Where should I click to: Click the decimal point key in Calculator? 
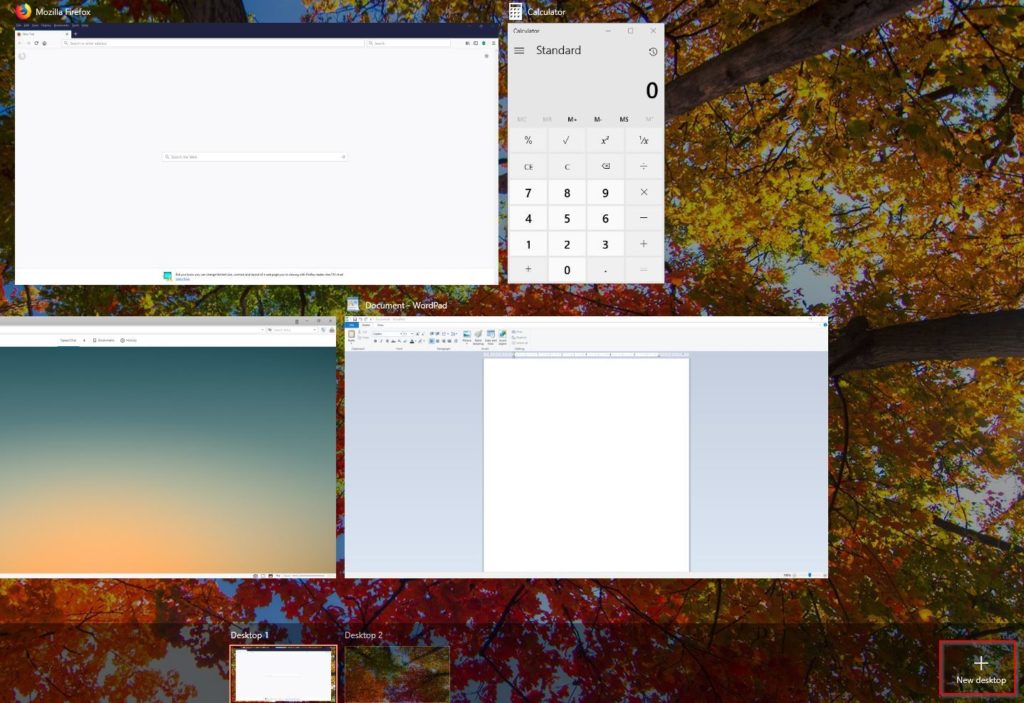605,270
